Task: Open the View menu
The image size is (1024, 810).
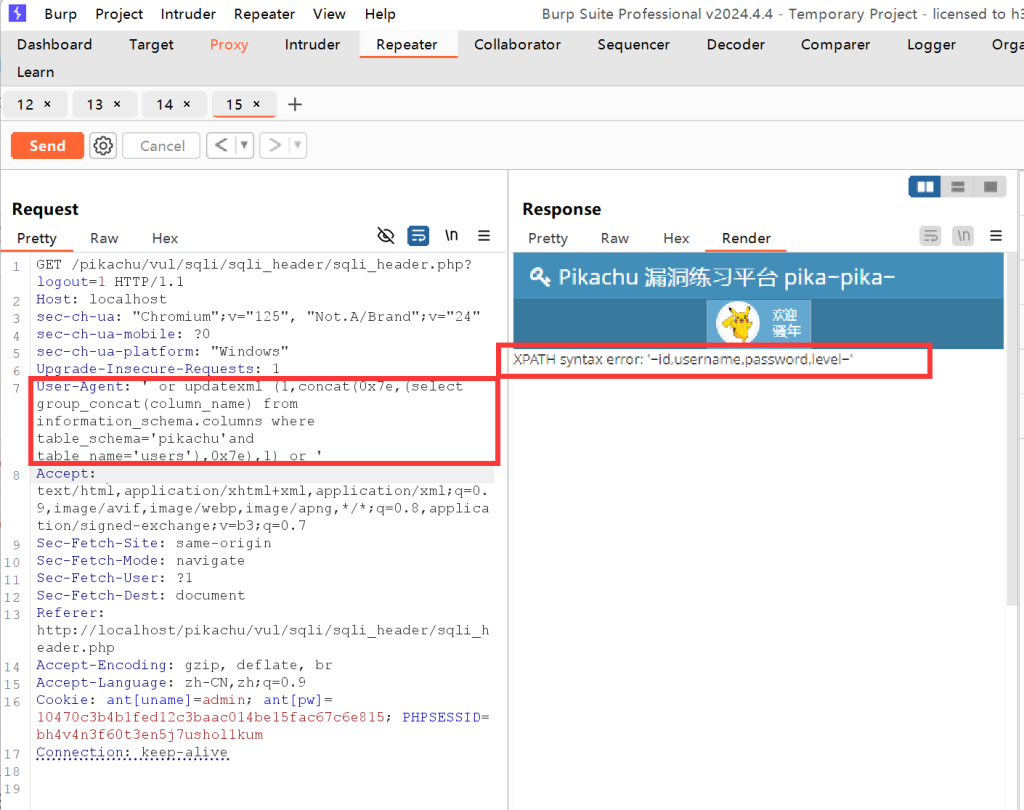Action: click(x=329, y=14)
